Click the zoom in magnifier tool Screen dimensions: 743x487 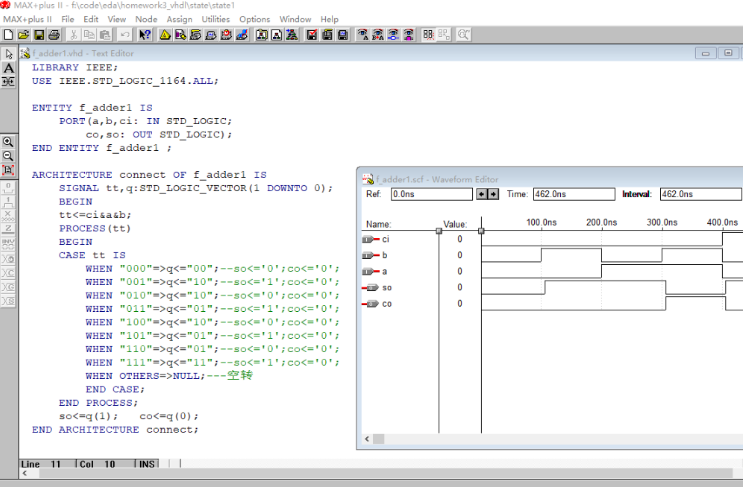click(9, 142)
